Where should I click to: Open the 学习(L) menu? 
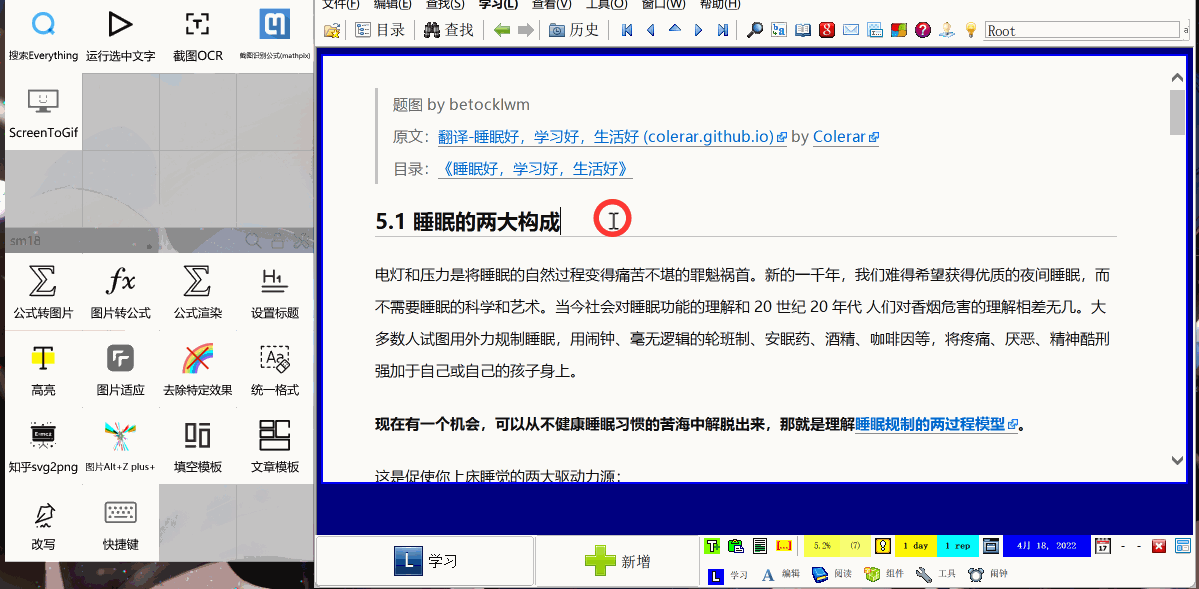499,5
